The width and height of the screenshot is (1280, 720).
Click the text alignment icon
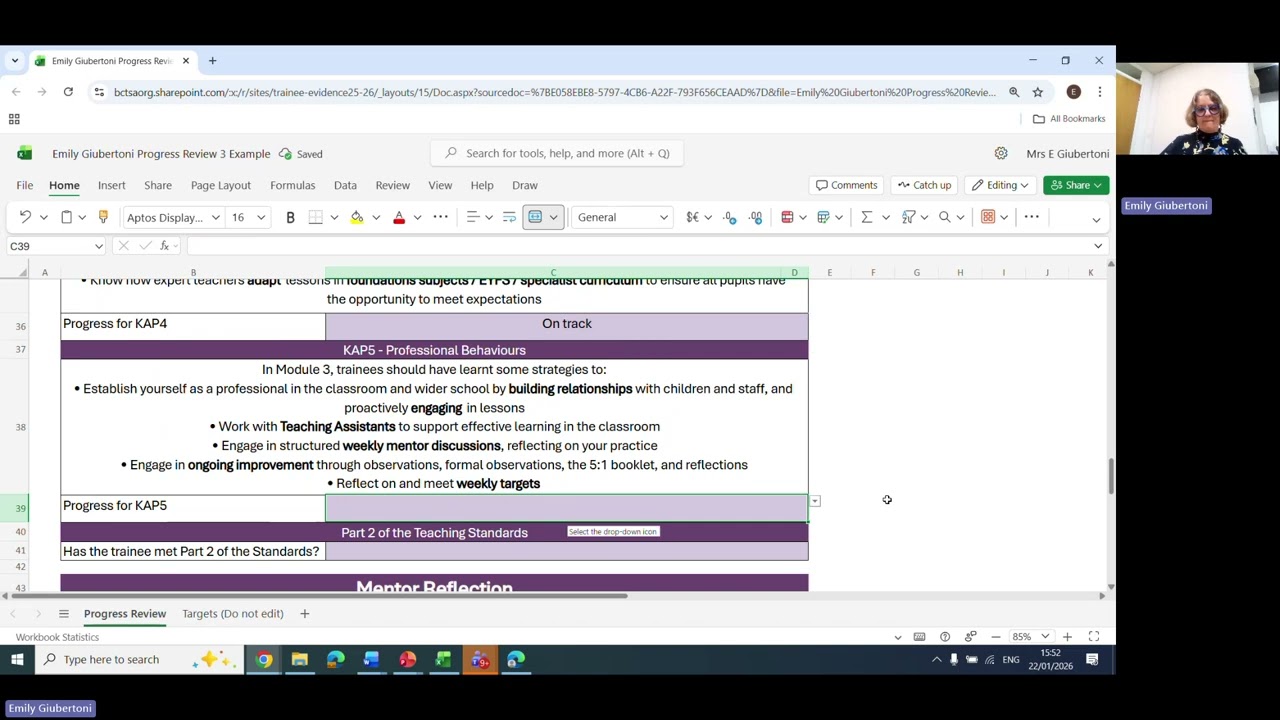[473, 217]
